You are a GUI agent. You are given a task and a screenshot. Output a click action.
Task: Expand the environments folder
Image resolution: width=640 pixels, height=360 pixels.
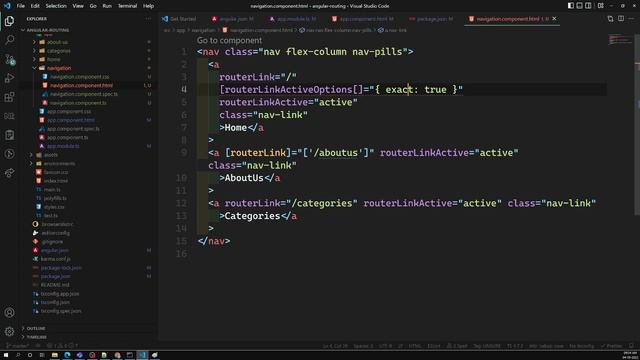click(59, 163)
